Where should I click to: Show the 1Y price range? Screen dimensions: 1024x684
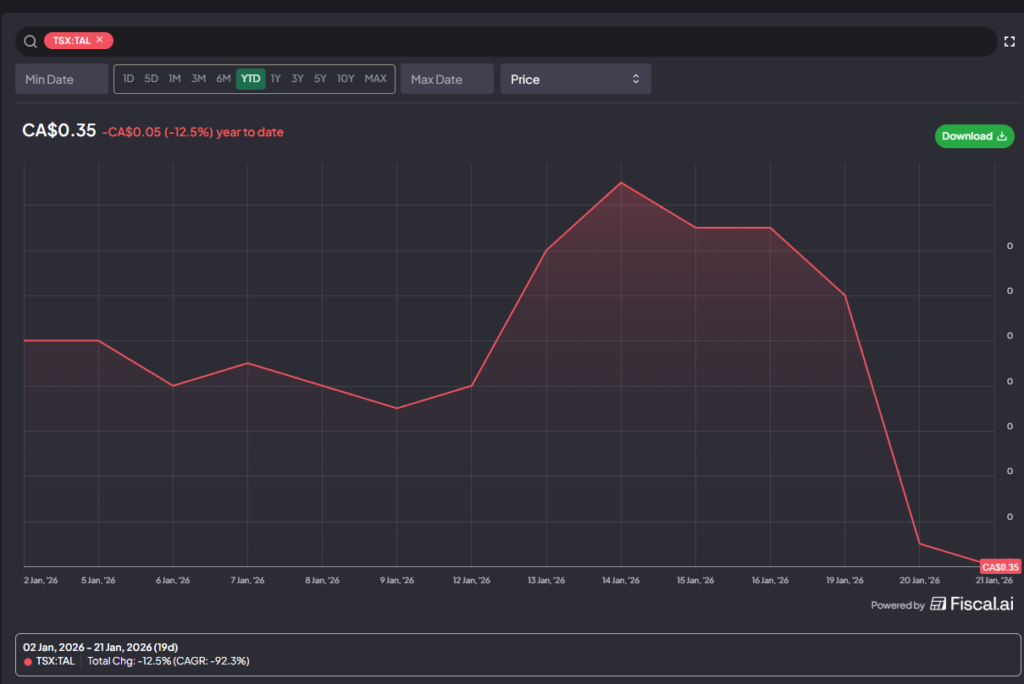pyautogui.click(x=275, y=79)
